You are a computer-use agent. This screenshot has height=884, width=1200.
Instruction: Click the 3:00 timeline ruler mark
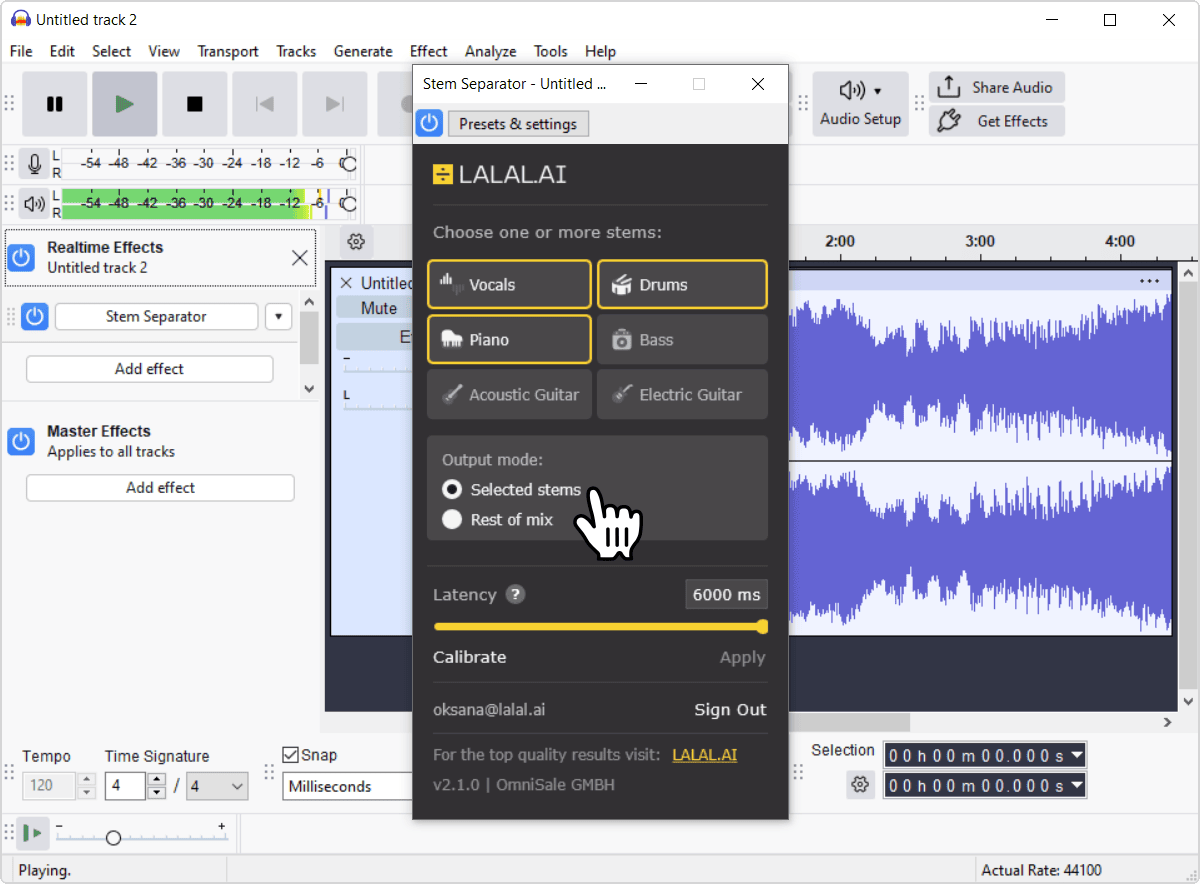(980, 241)
